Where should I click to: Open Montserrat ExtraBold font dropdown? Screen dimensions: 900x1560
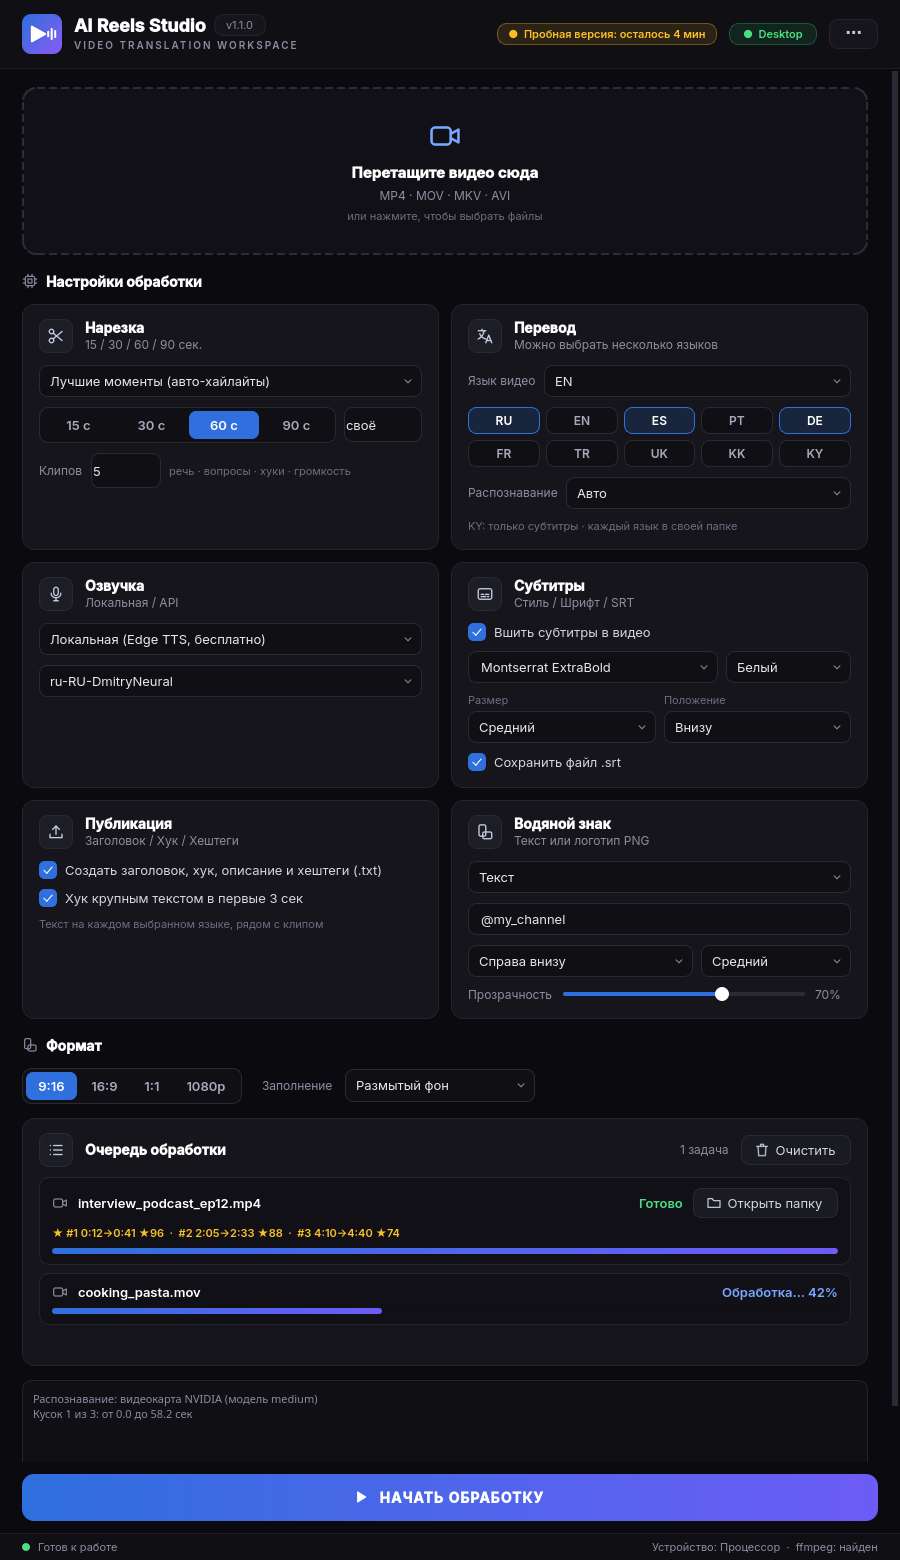pos(593,667)
